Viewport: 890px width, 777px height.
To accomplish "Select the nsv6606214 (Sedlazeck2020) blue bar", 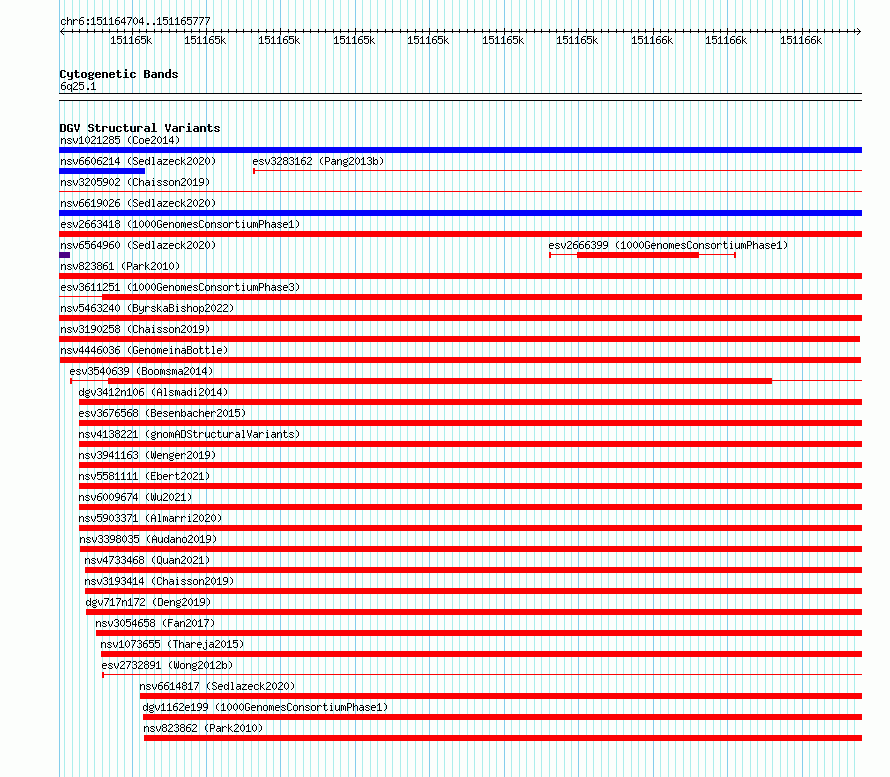I will [102, 171].
